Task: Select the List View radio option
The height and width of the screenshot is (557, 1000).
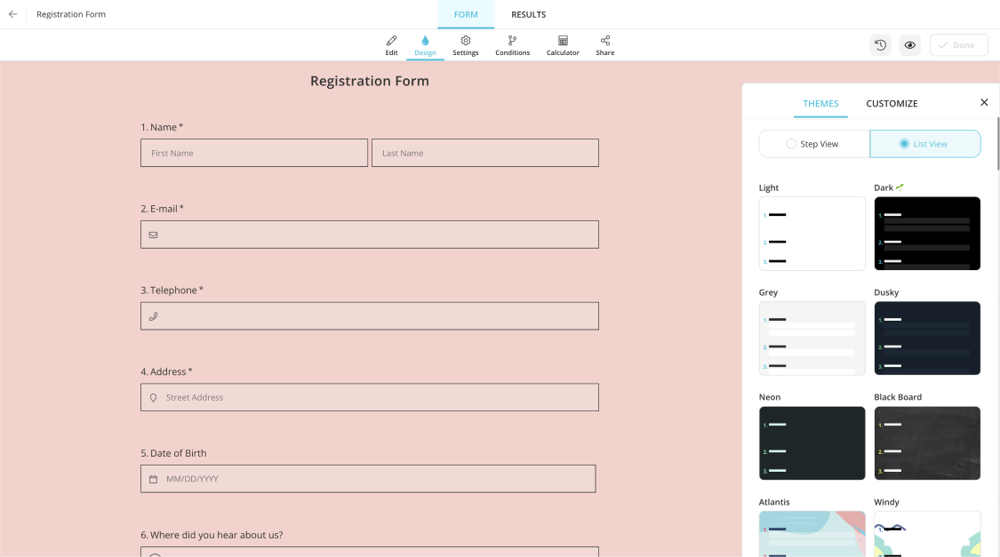Action: tap(925, 144)
